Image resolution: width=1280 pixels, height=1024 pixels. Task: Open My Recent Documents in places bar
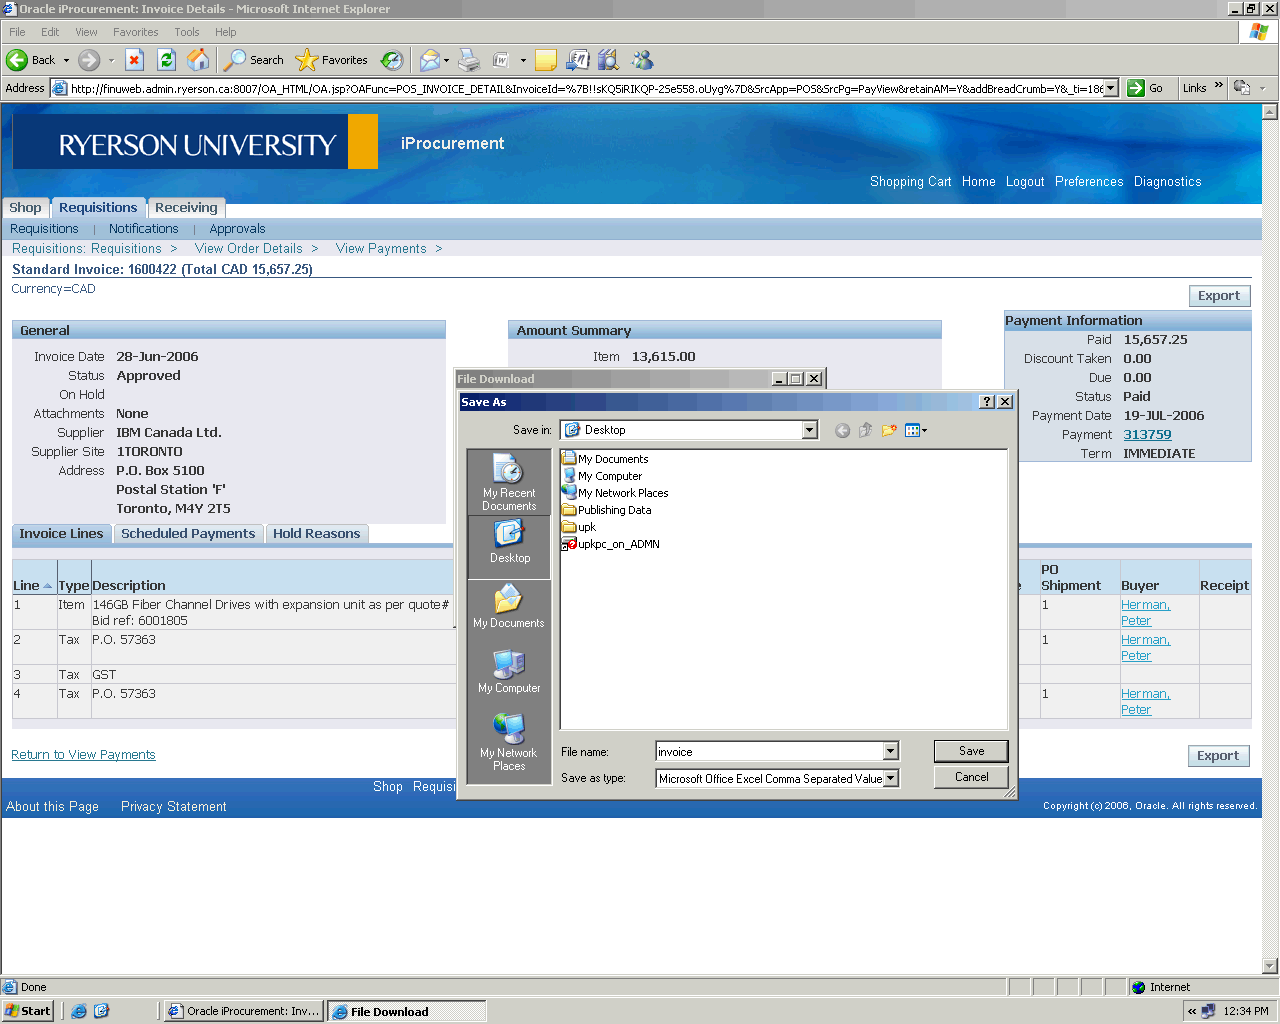pos(509,482)
